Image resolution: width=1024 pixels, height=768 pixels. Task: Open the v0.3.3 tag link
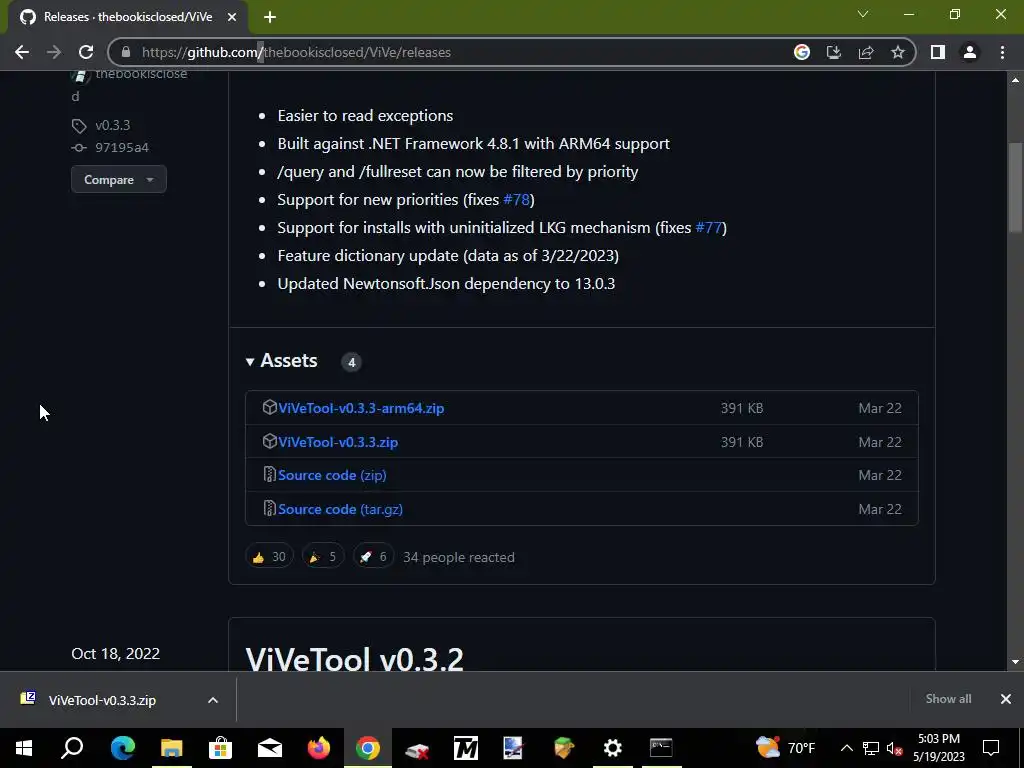112,125
